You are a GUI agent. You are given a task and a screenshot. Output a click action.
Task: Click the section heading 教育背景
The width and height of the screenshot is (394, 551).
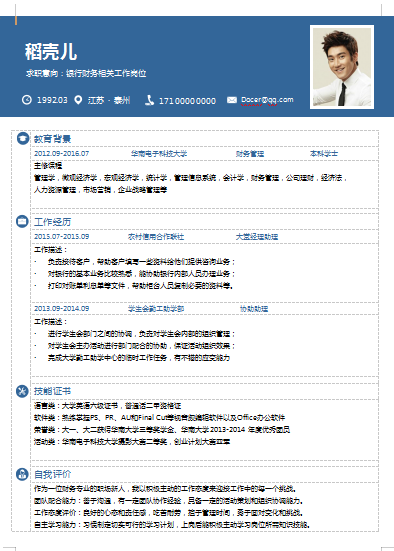pos(52,139)
